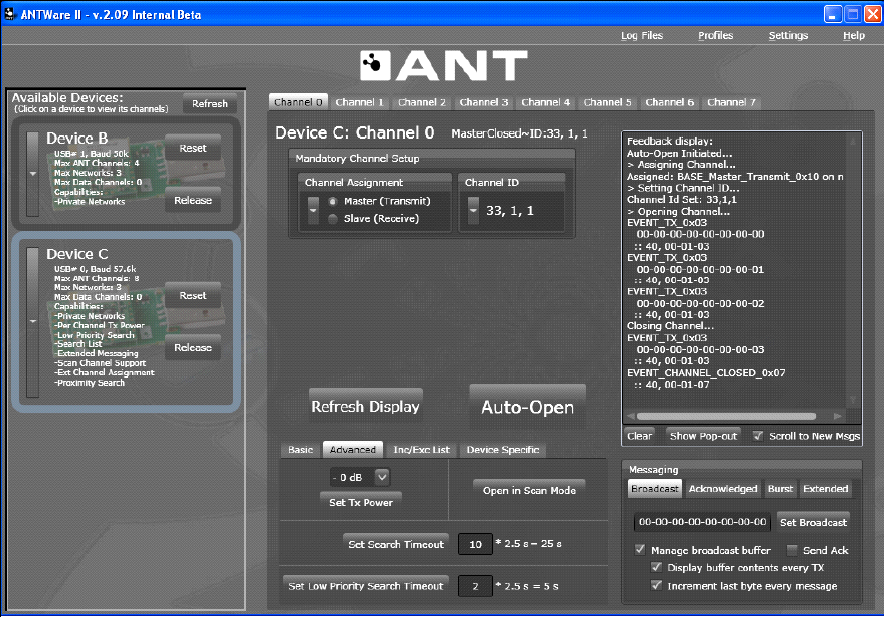Maximize the ANTWare II window
884x617 pixels.
[x=853, y=14]
